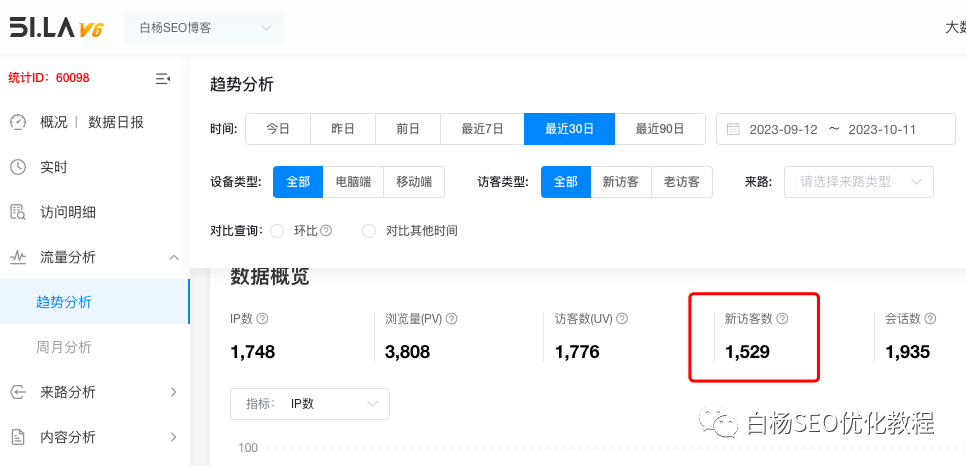Click the start date 2023-09-12
Image resolution: width=966 pixels, height=466 pixels.
coord(783,129)
